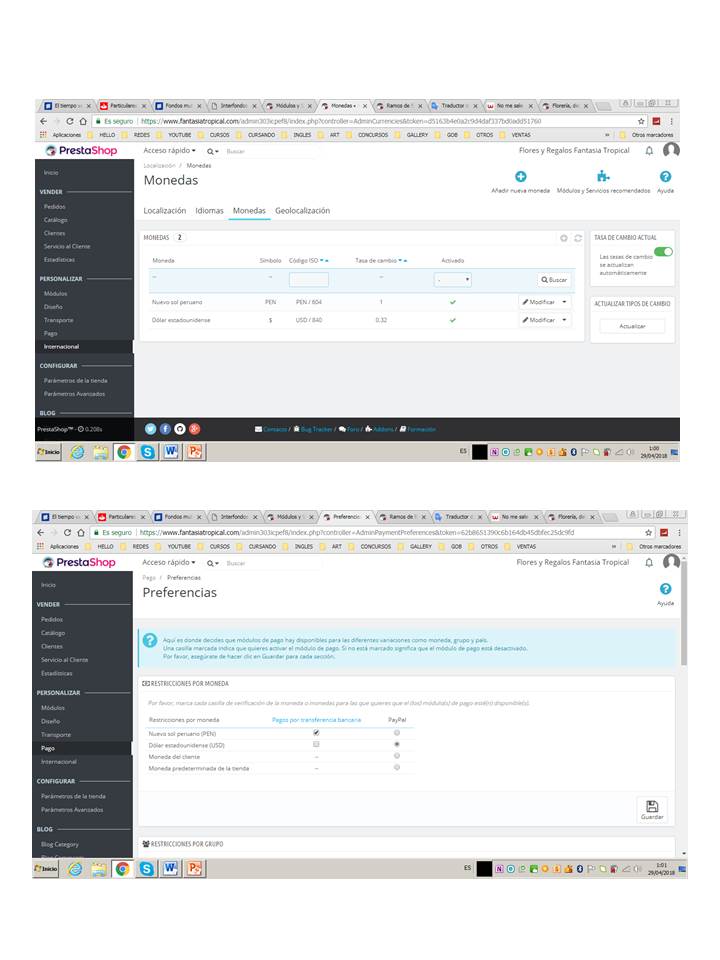720x960 pixels.
Task: Open Acceso rápido dropdown on Preferencias page
Action: pyautogui.click(x=168, y=563)
